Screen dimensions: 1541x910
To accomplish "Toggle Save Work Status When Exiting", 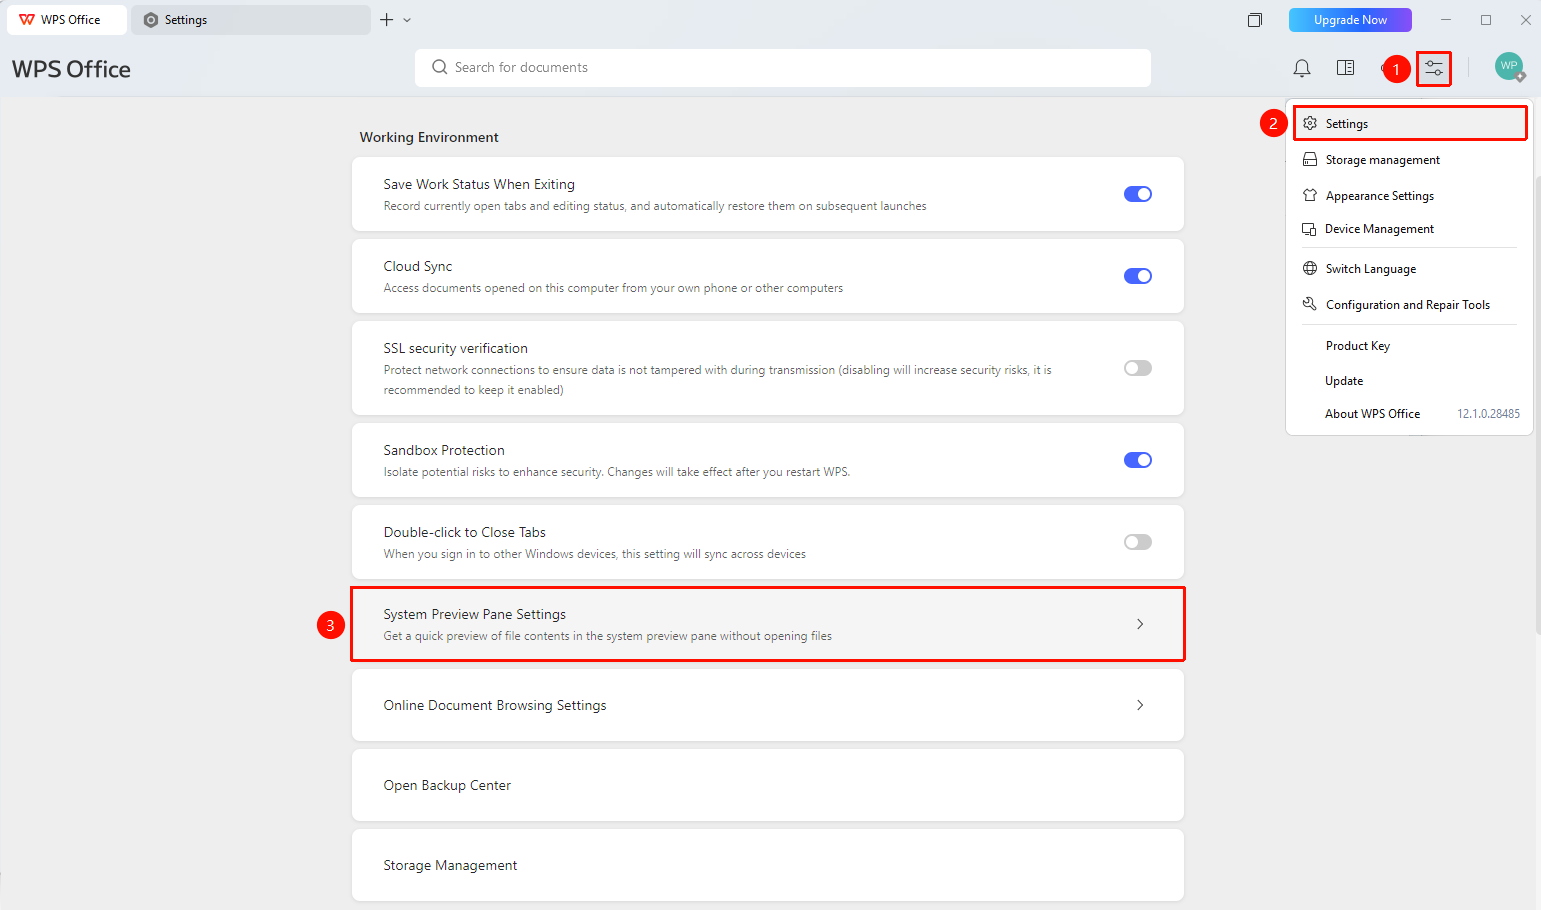I will point(1138,194).
